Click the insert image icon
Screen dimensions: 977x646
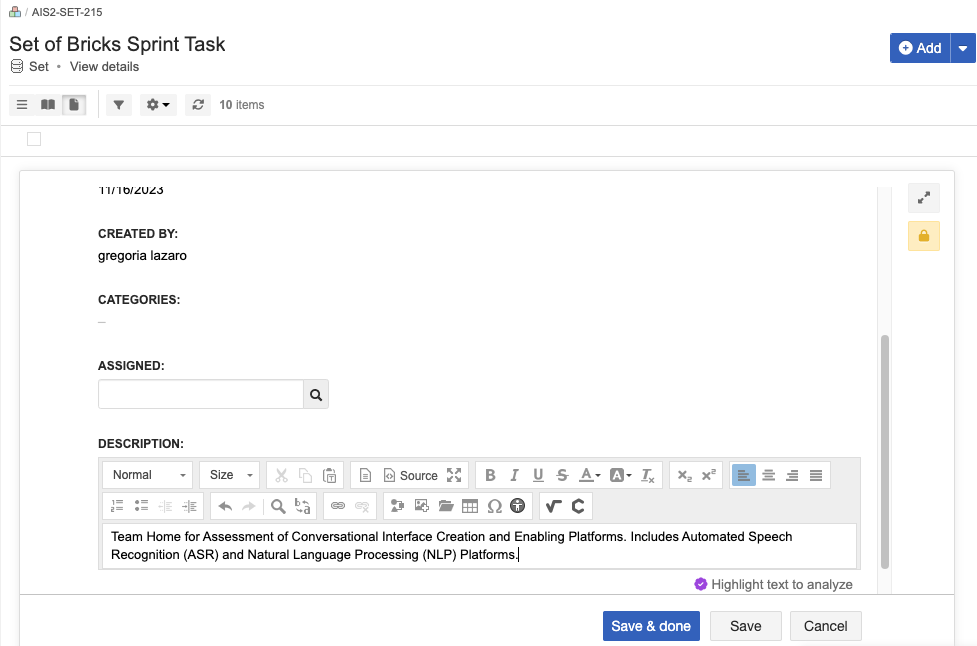coord(398,506)
